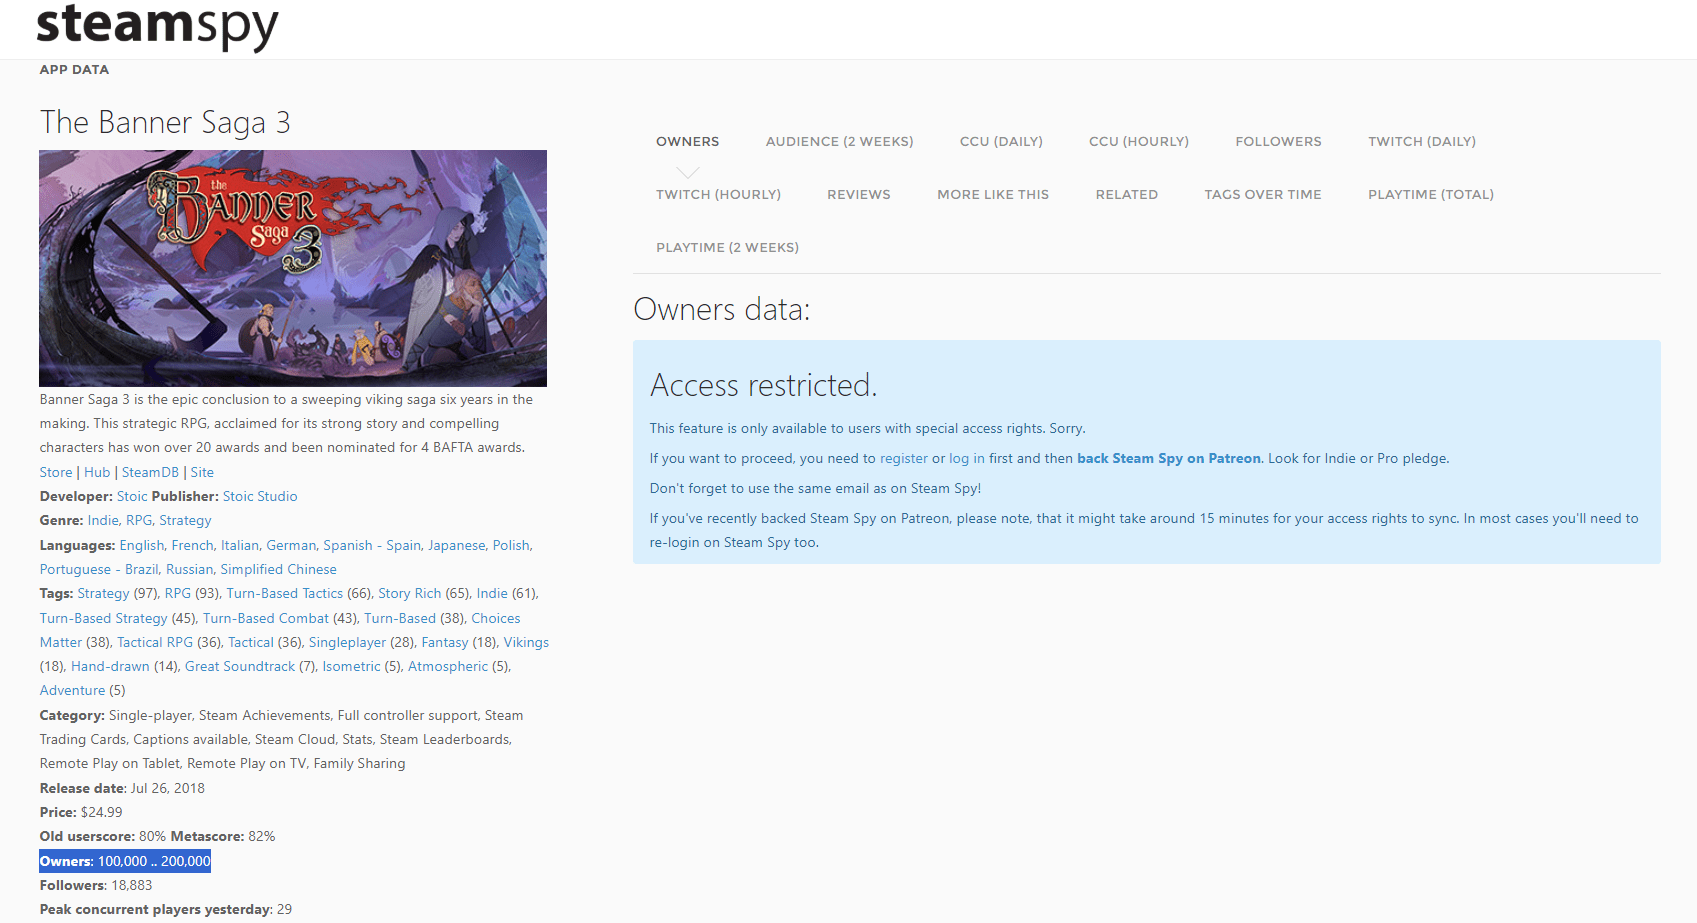1697x923 pixels.
Task: Open the Twitch (Daily) tab
Action: click(x=1421, y=142)
